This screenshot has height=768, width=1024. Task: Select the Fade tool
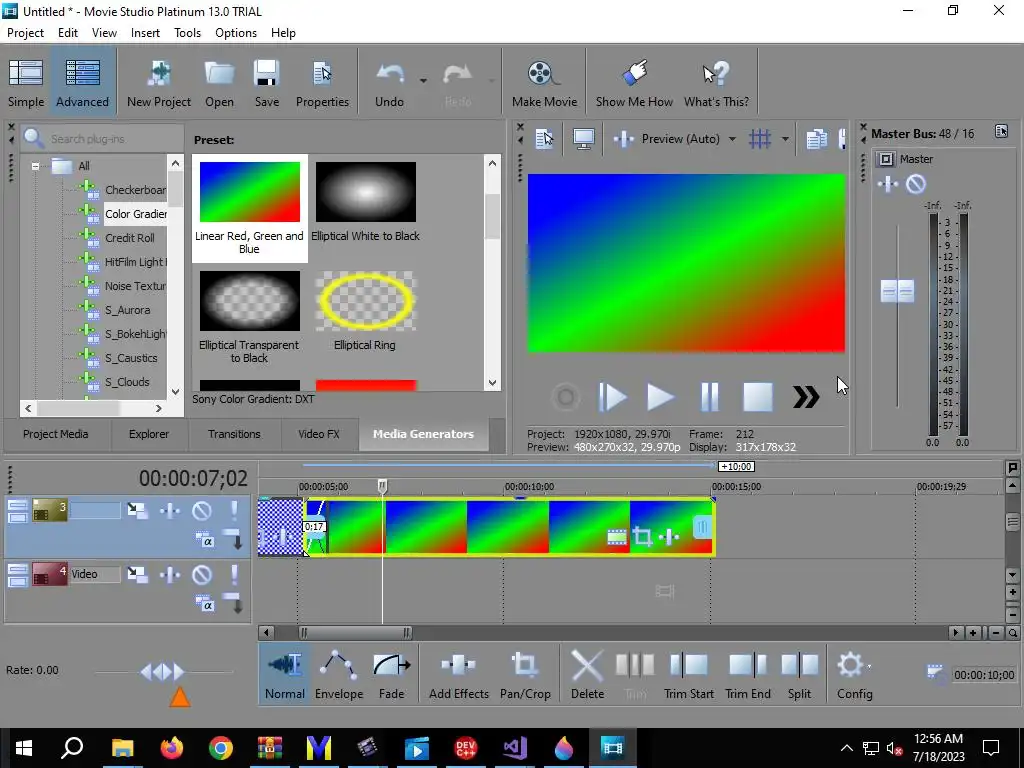click(391, 673)
